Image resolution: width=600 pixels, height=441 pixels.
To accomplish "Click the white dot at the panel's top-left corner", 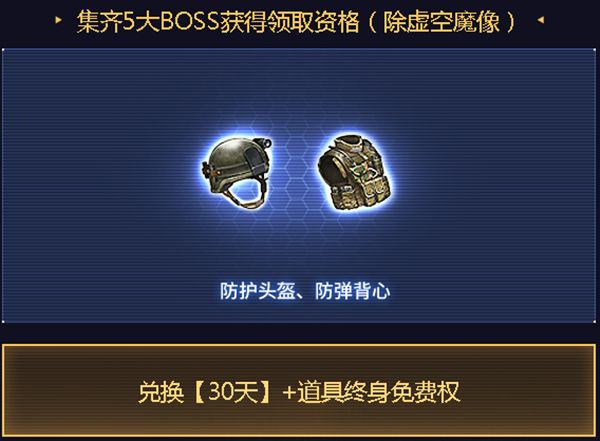I will (3, 50).
